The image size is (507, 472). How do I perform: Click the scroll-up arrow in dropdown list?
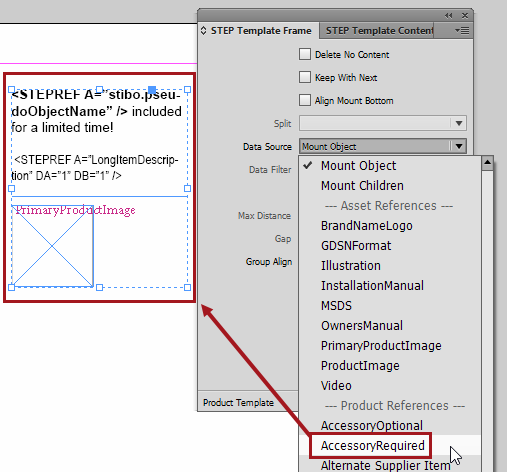click(x=487, y=163)
